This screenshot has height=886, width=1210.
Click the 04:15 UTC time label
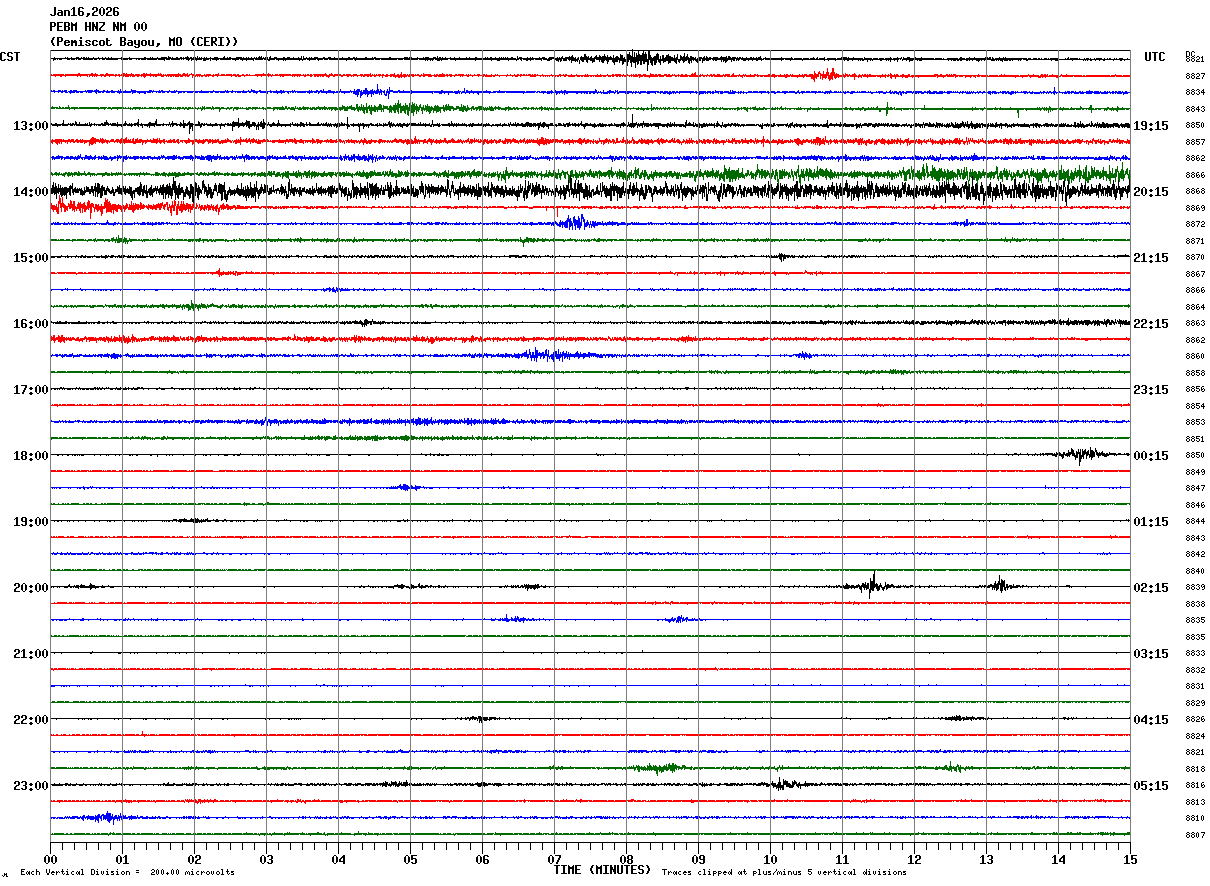(1151, 720)
